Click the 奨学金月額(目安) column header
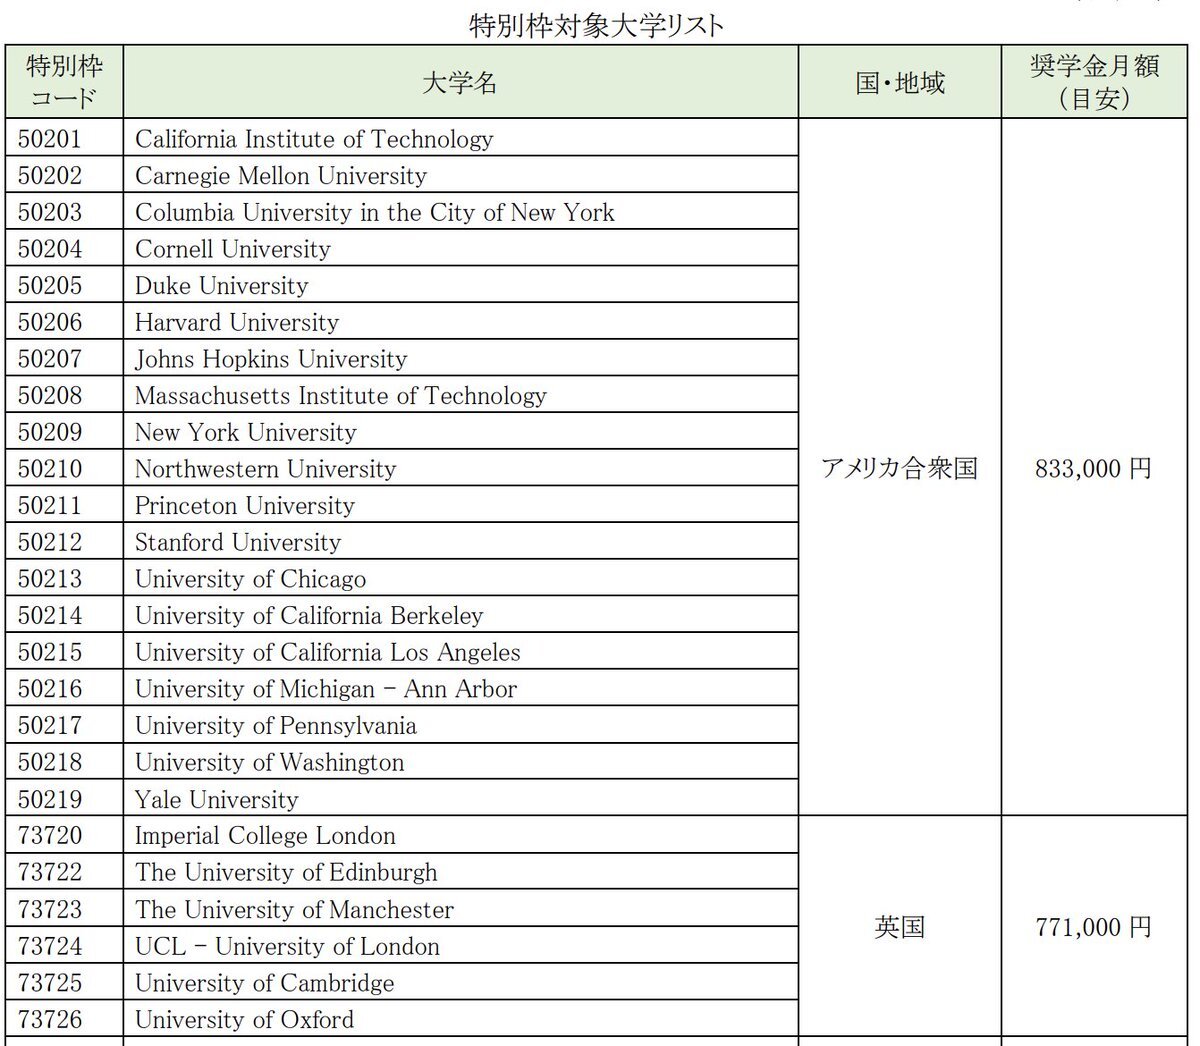1200x1046 pixels. (1094, 82)
